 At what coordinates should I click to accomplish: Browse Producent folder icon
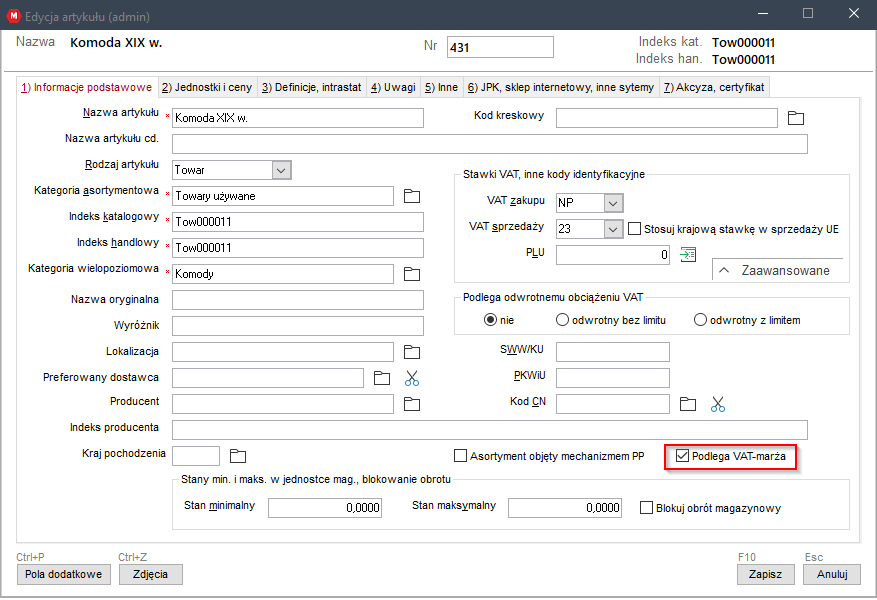click(x=412, y=404)
